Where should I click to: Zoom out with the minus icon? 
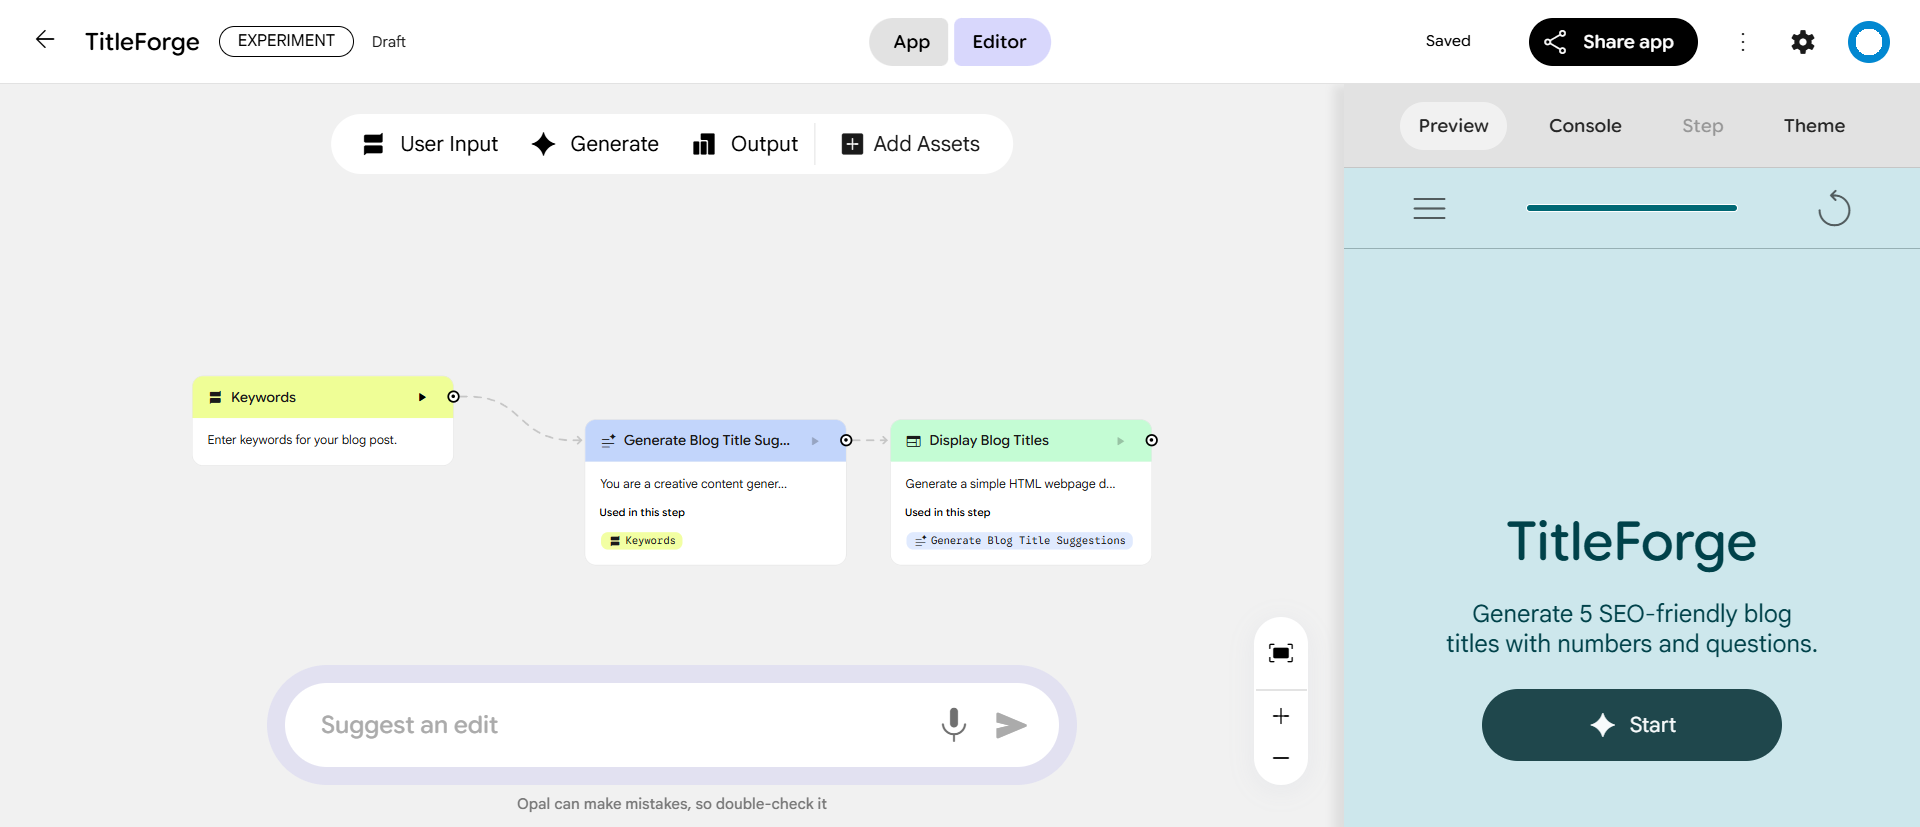(x=1280, y=758)
